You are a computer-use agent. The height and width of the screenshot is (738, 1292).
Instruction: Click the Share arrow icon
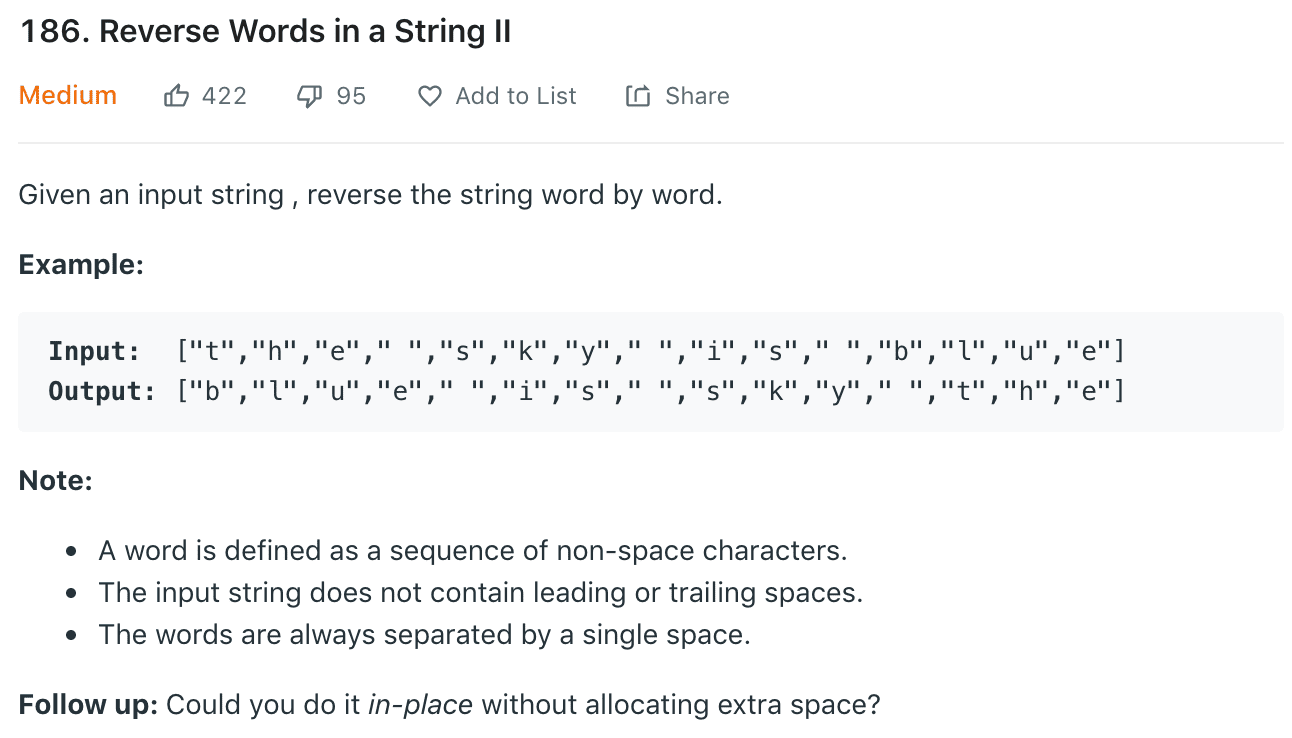click(637, 96)
